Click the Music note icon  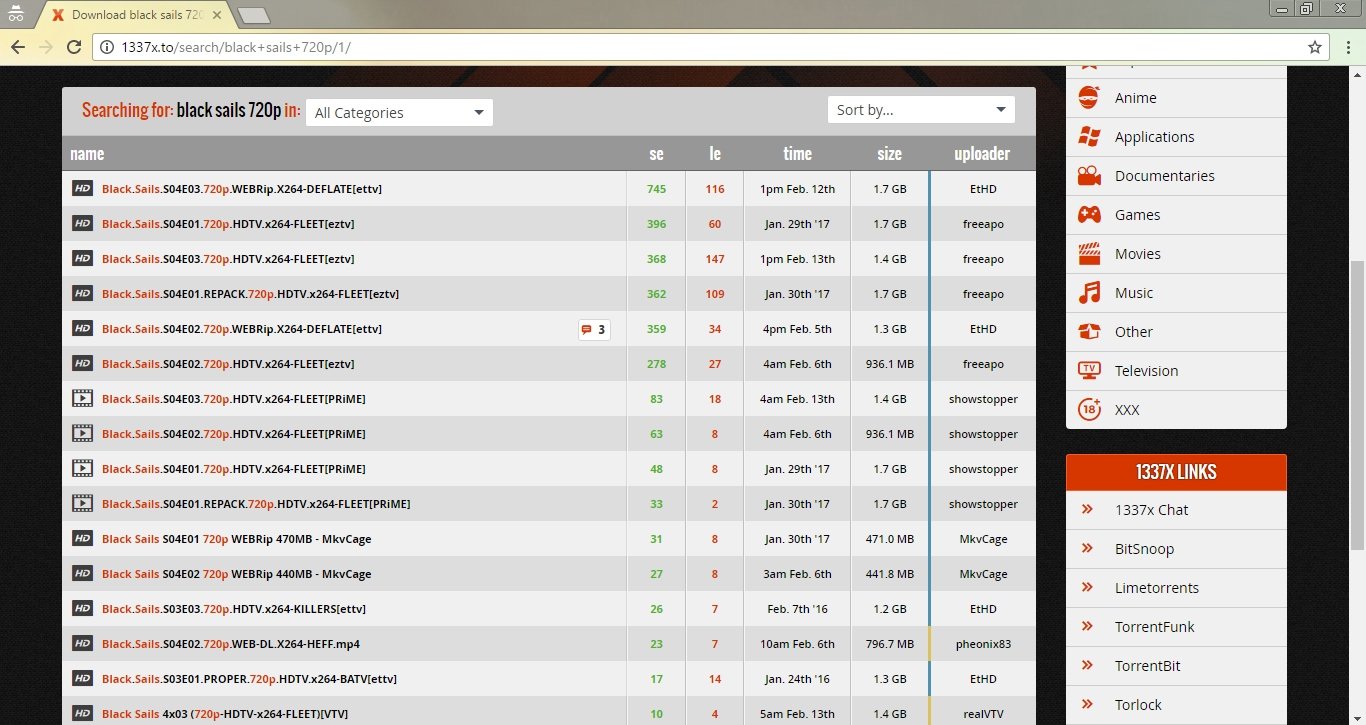(x=1089, y=292)
